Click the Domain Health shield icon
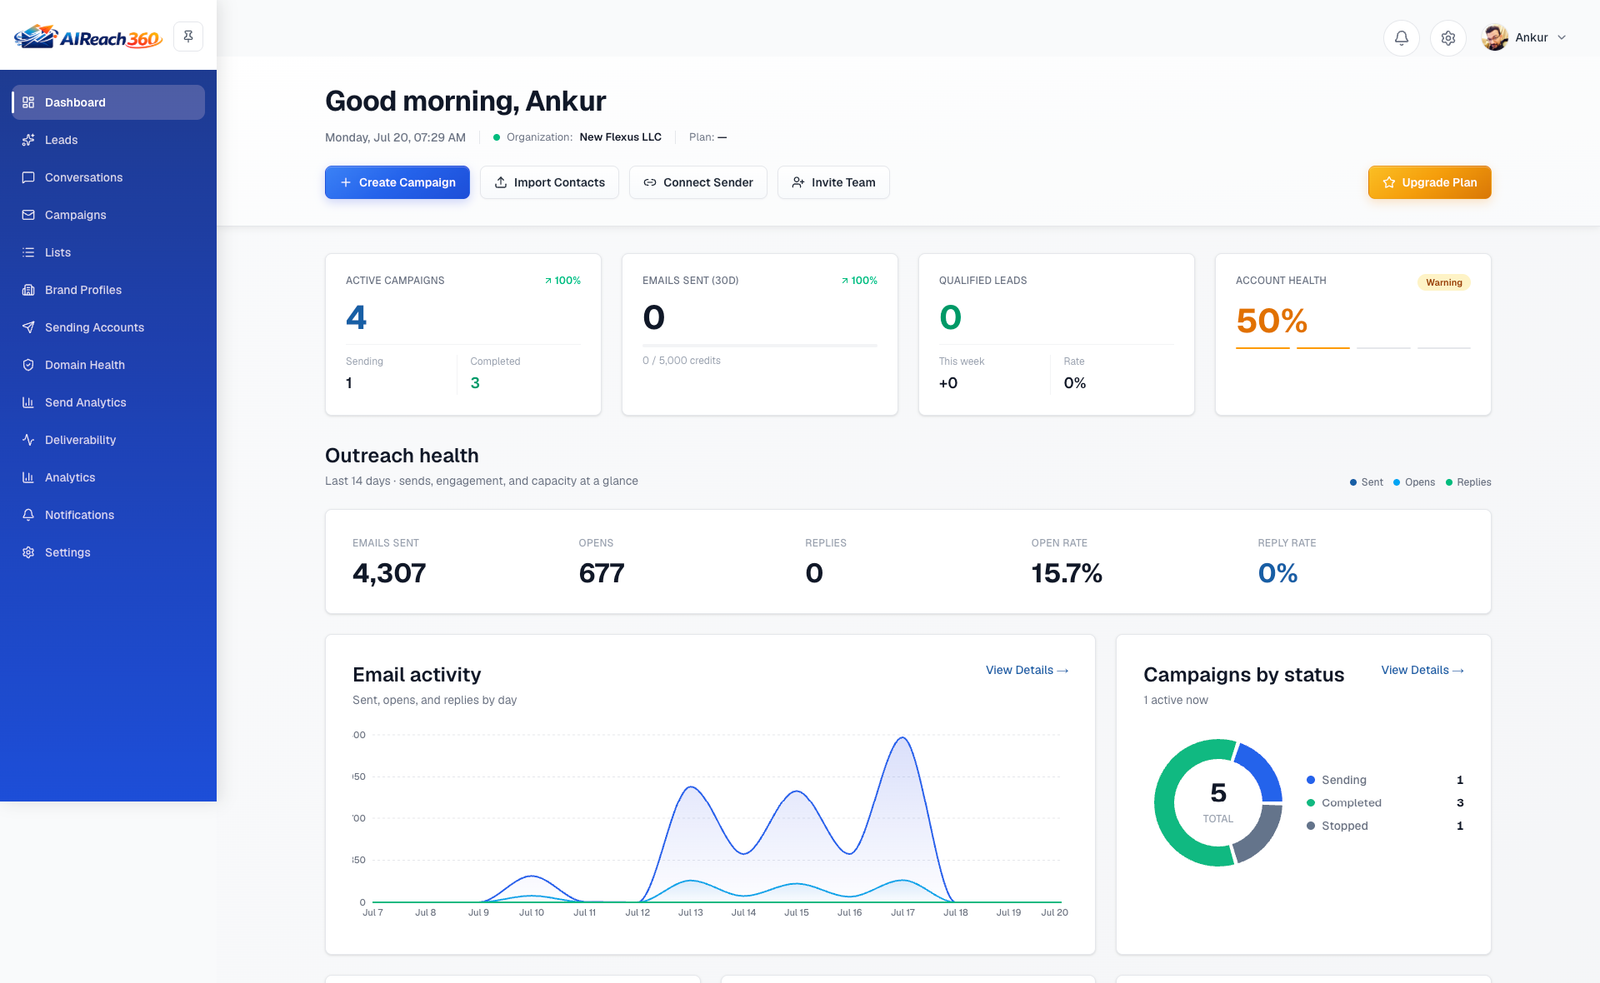Viewport: 1600px width, 983px height. [x=28, y=365]
